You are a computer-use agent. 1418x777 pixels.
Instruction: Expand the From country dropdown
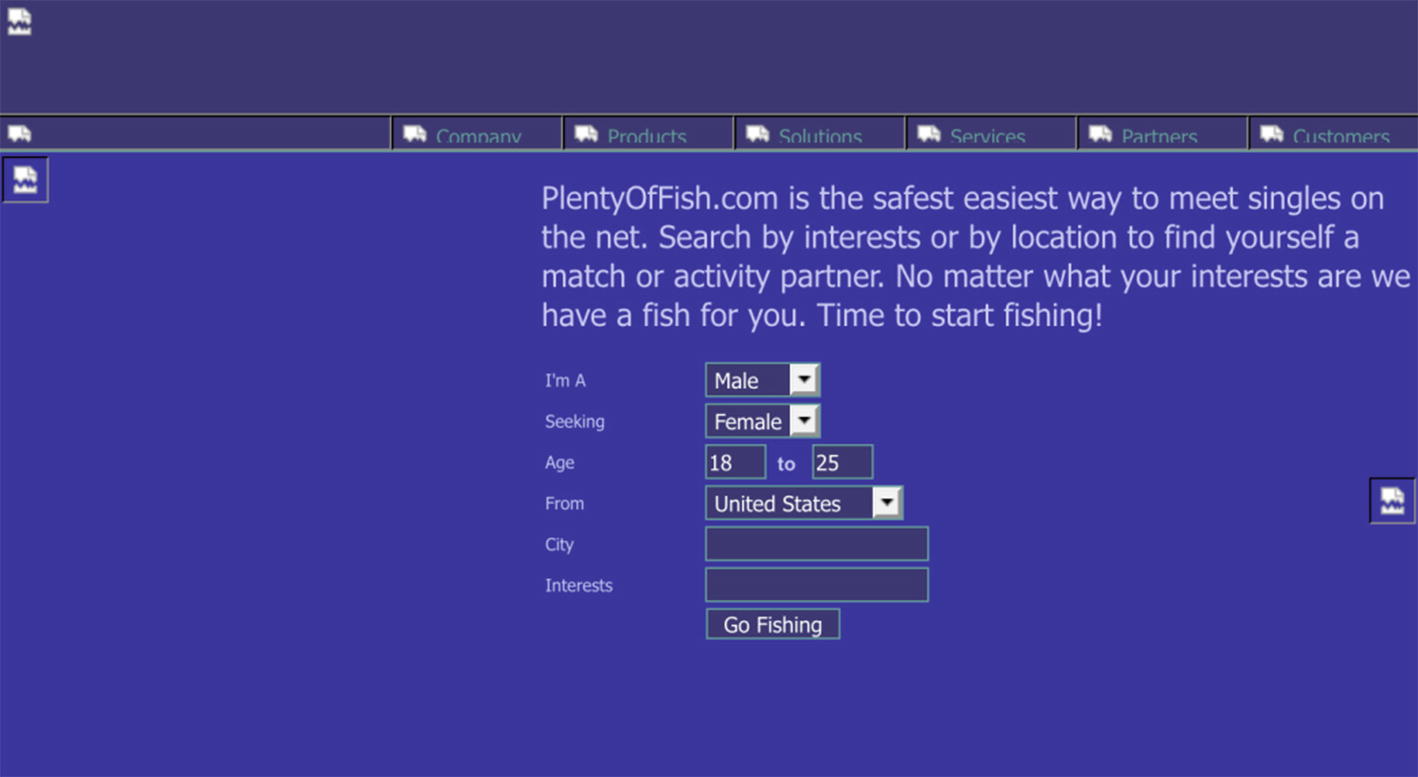(804, 503)
